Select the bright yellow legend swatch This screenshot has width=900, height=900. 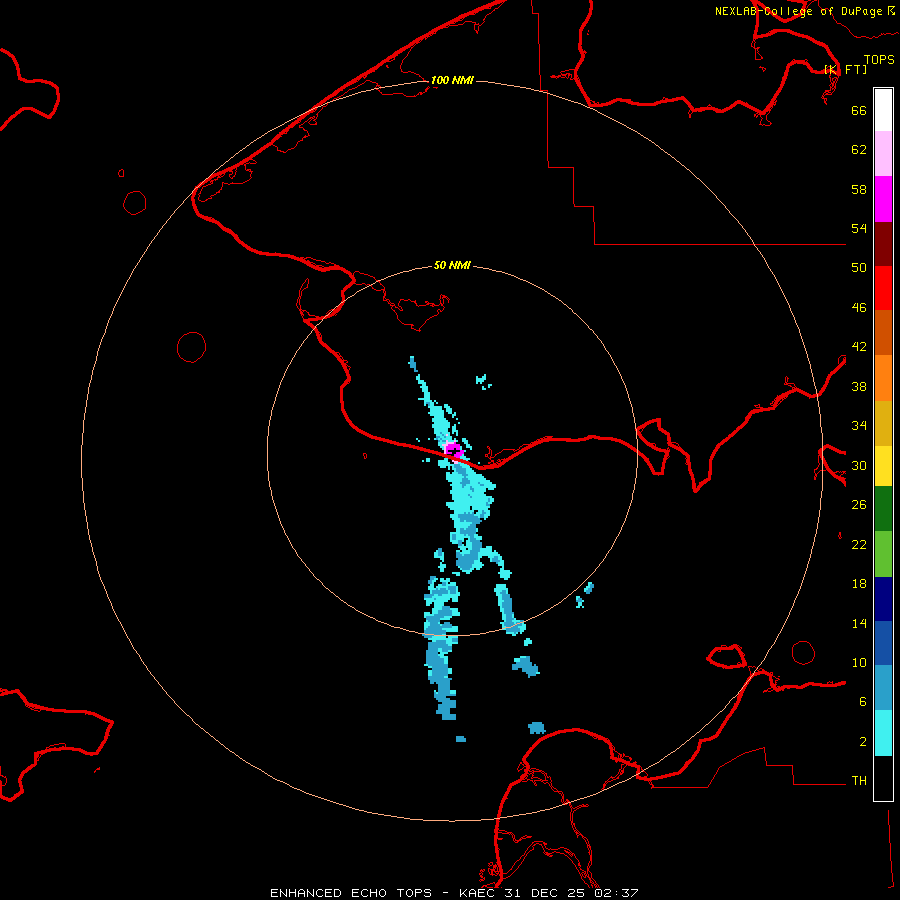coord(883,466)
